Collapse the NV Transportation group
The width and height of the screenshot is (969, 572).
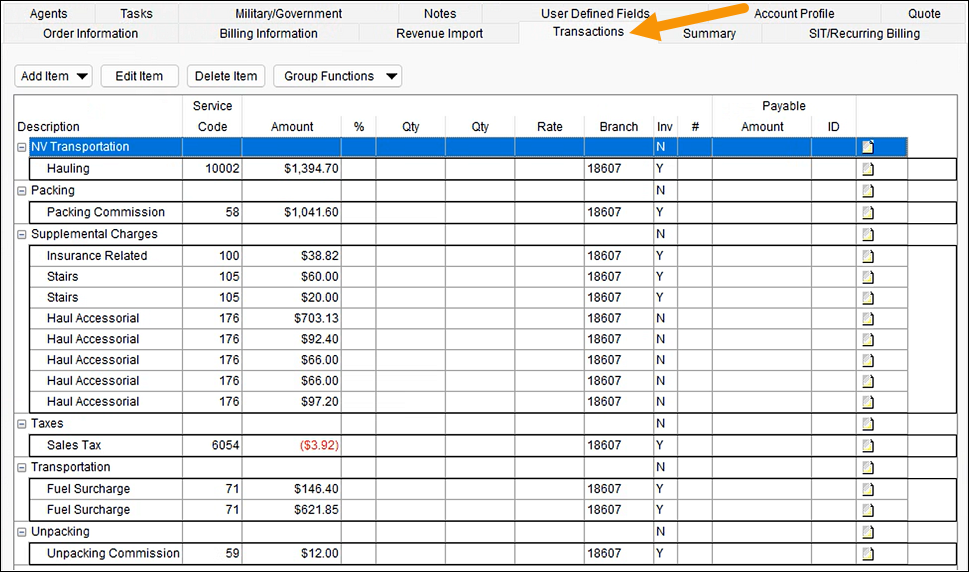tap(22, 147)
